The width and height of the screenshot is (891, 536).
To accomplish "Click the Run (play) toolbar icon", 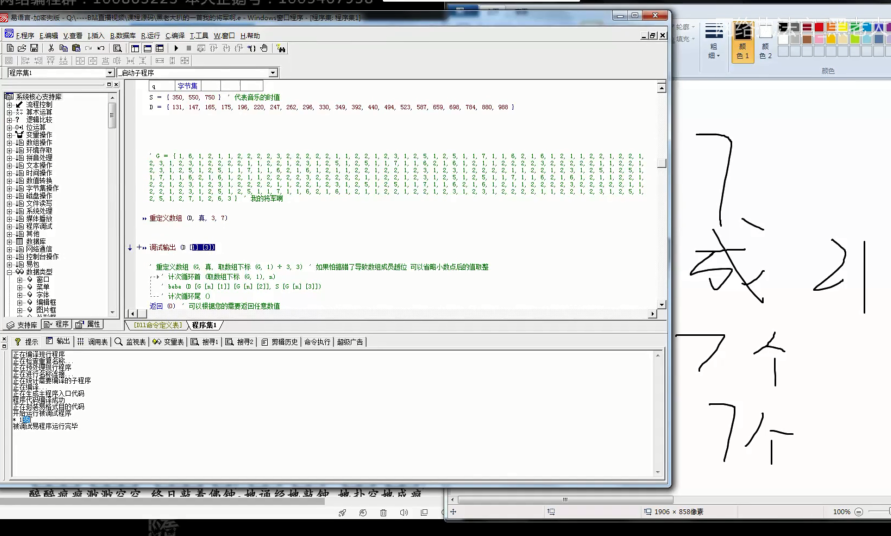I will tap(176, 48).
